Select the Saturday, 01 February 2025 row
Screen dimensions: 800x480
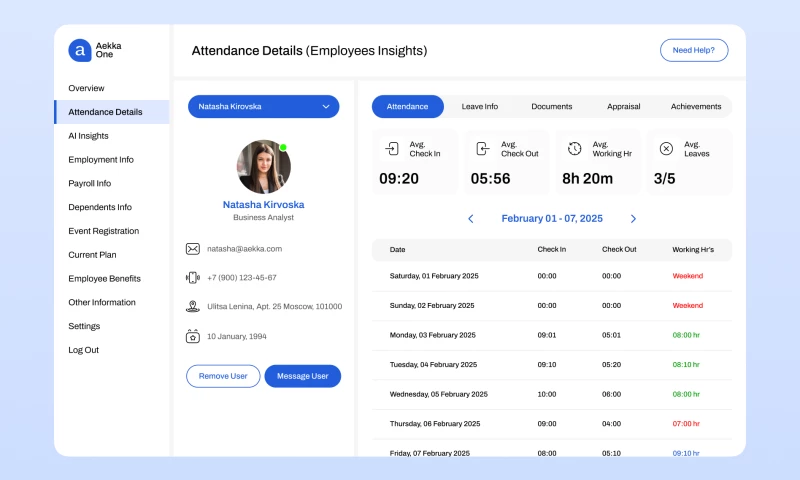click(x=552, y=276)
